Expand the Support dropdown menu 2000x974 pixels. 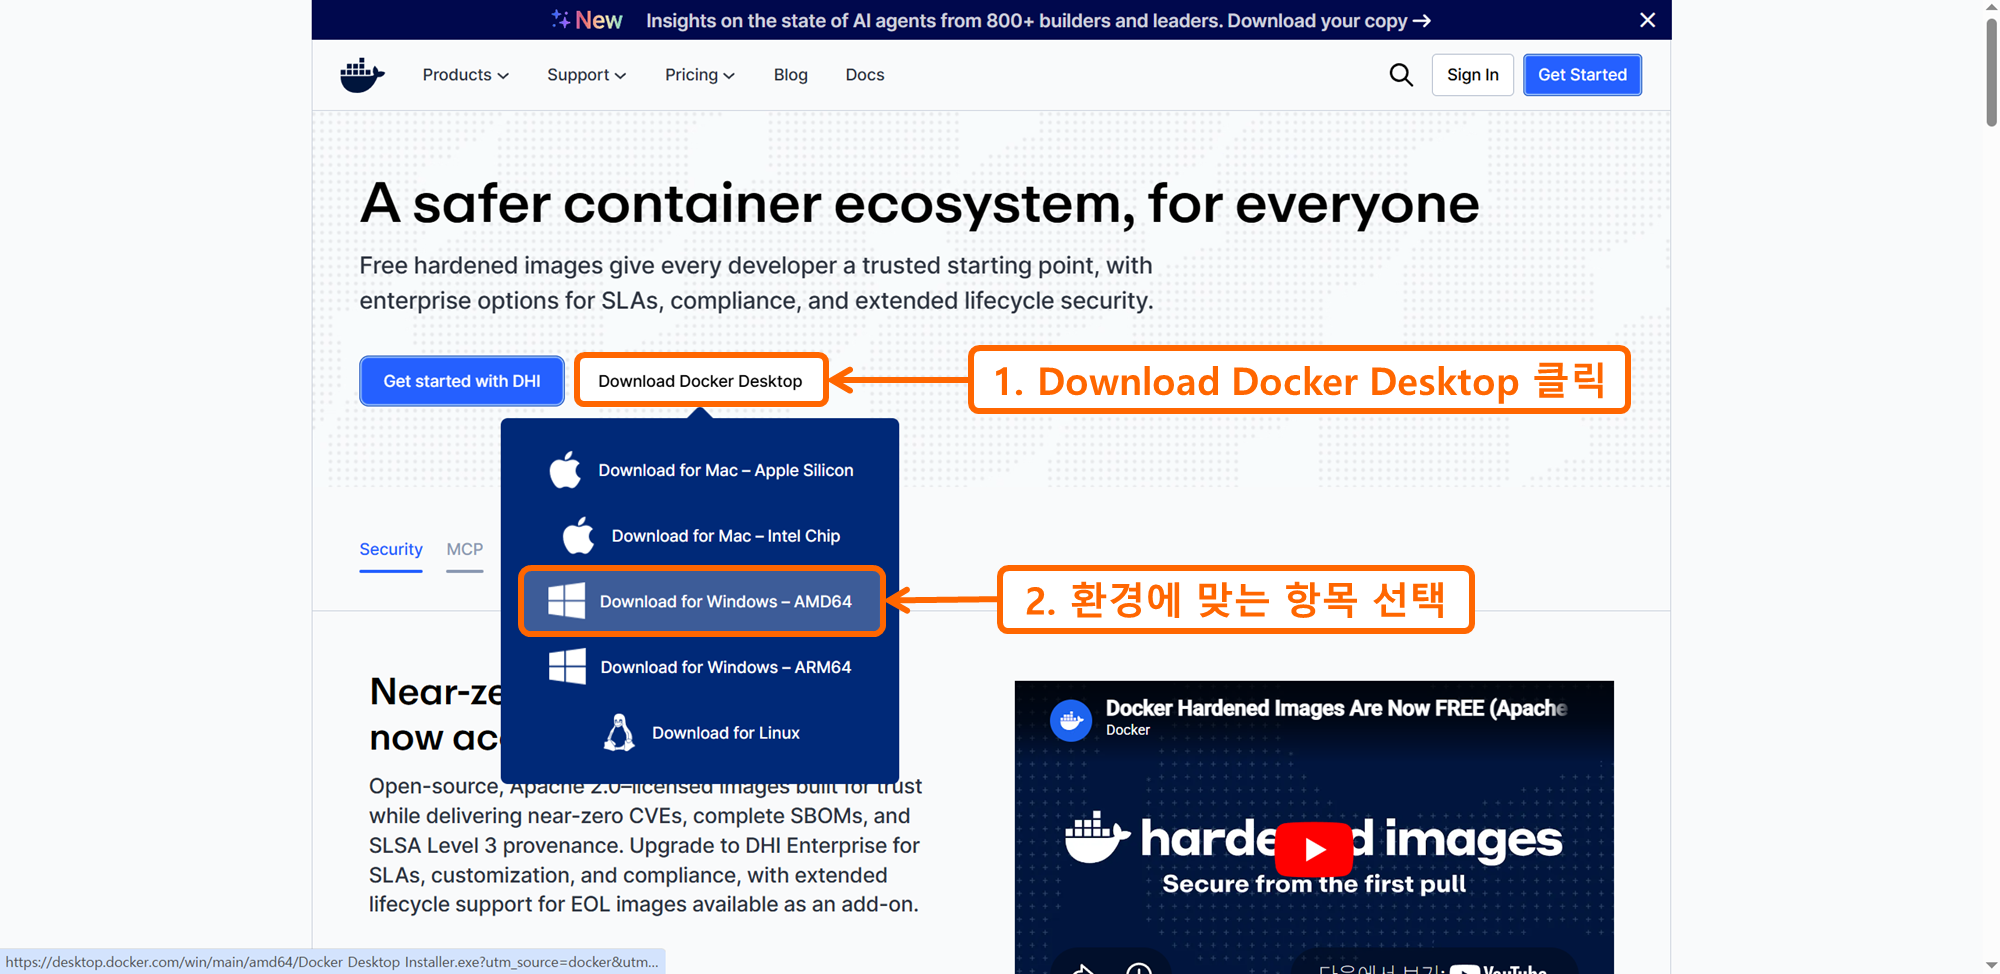pyautogui.click(x=587, y=75)
